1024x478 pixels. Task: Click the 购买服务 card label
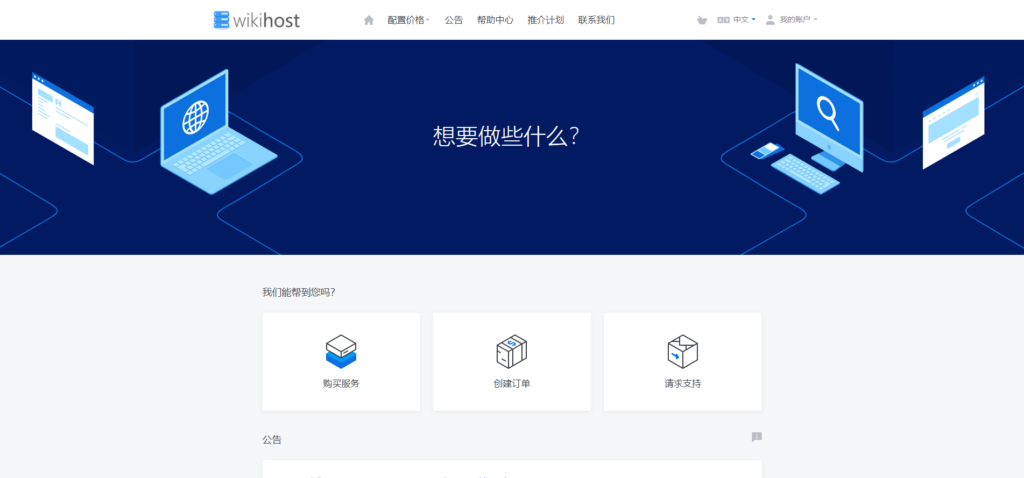341,384
